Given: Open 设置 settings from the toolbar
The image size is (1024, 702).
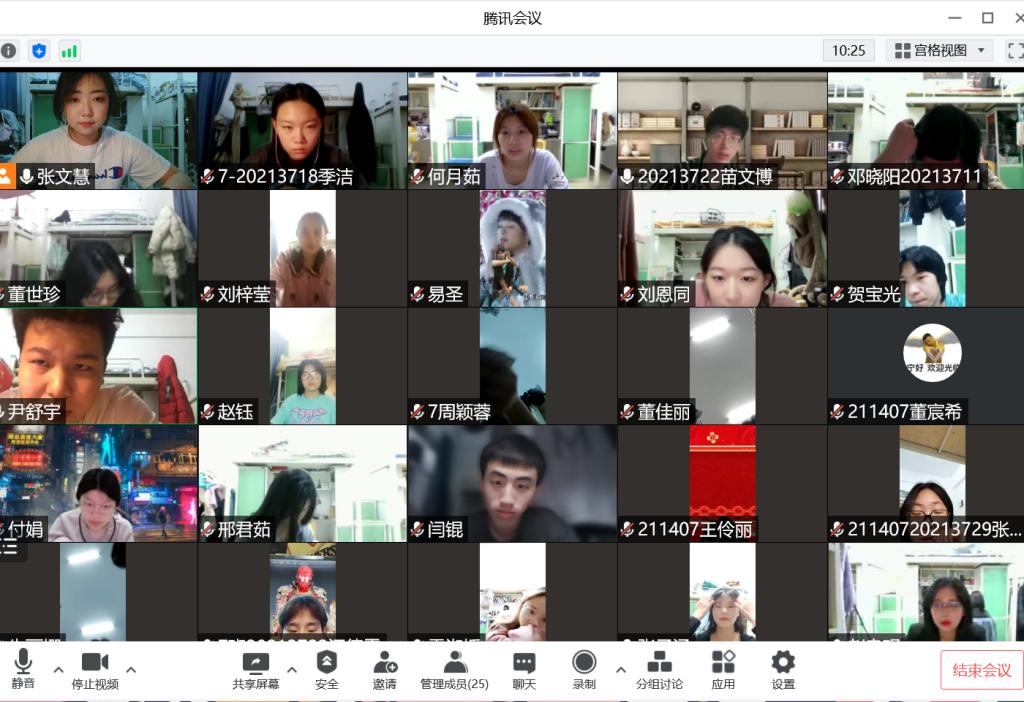Looking at the screenshot, I should 783,669.
